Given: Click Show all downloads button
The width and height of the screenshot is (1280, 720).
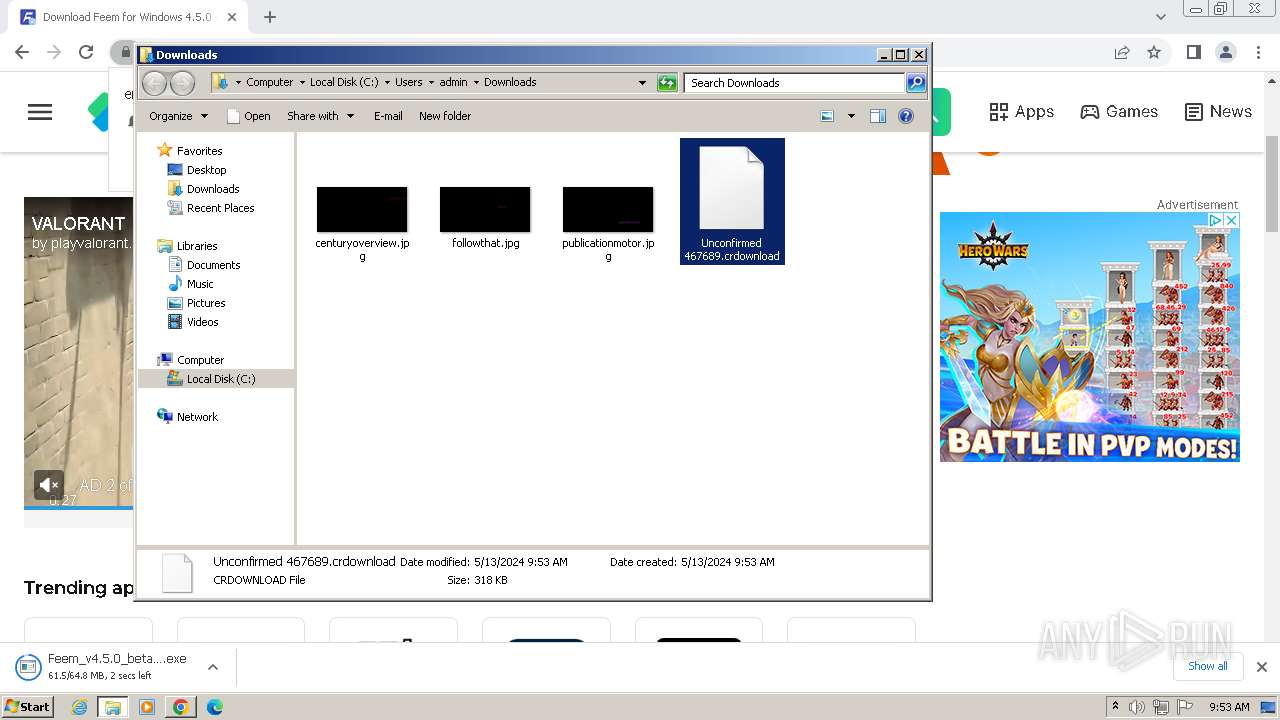Looking at the screenshot, I should 1208,666.
